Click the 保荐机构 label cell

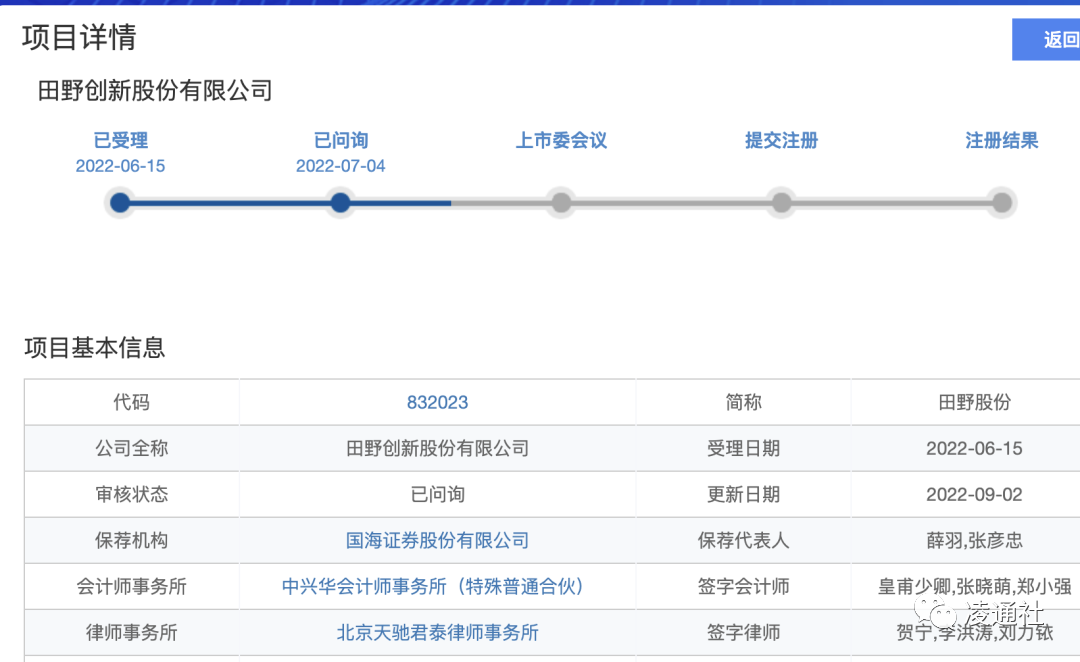[x=132, y=541]
